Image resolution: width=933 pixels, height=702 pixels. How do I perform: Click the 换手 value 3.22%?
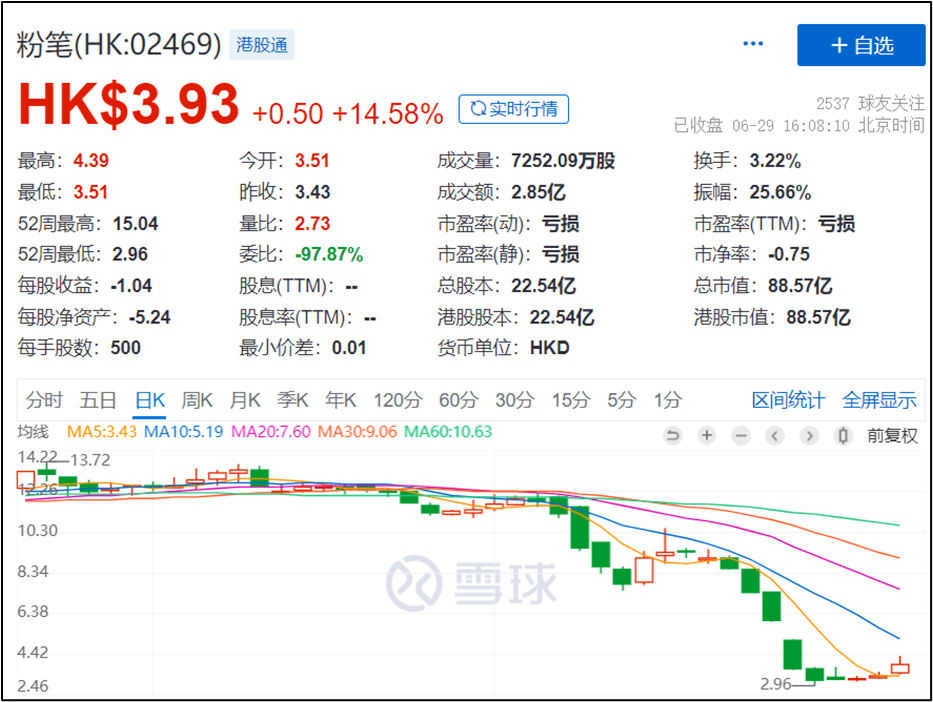click(775, 161)
